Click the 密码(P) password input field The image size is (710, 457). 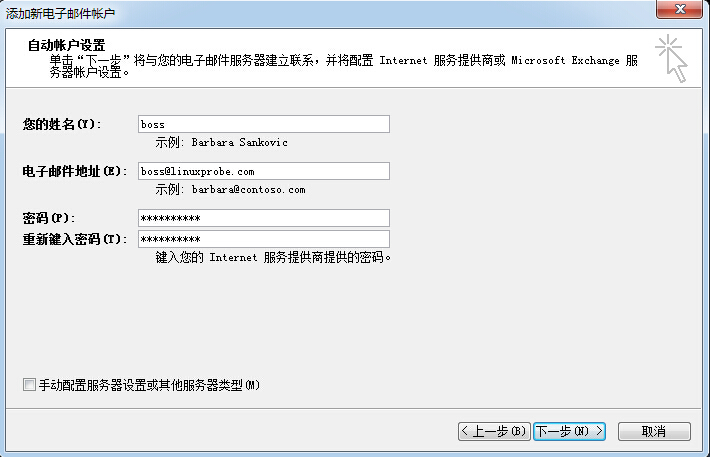coord(263,218)
